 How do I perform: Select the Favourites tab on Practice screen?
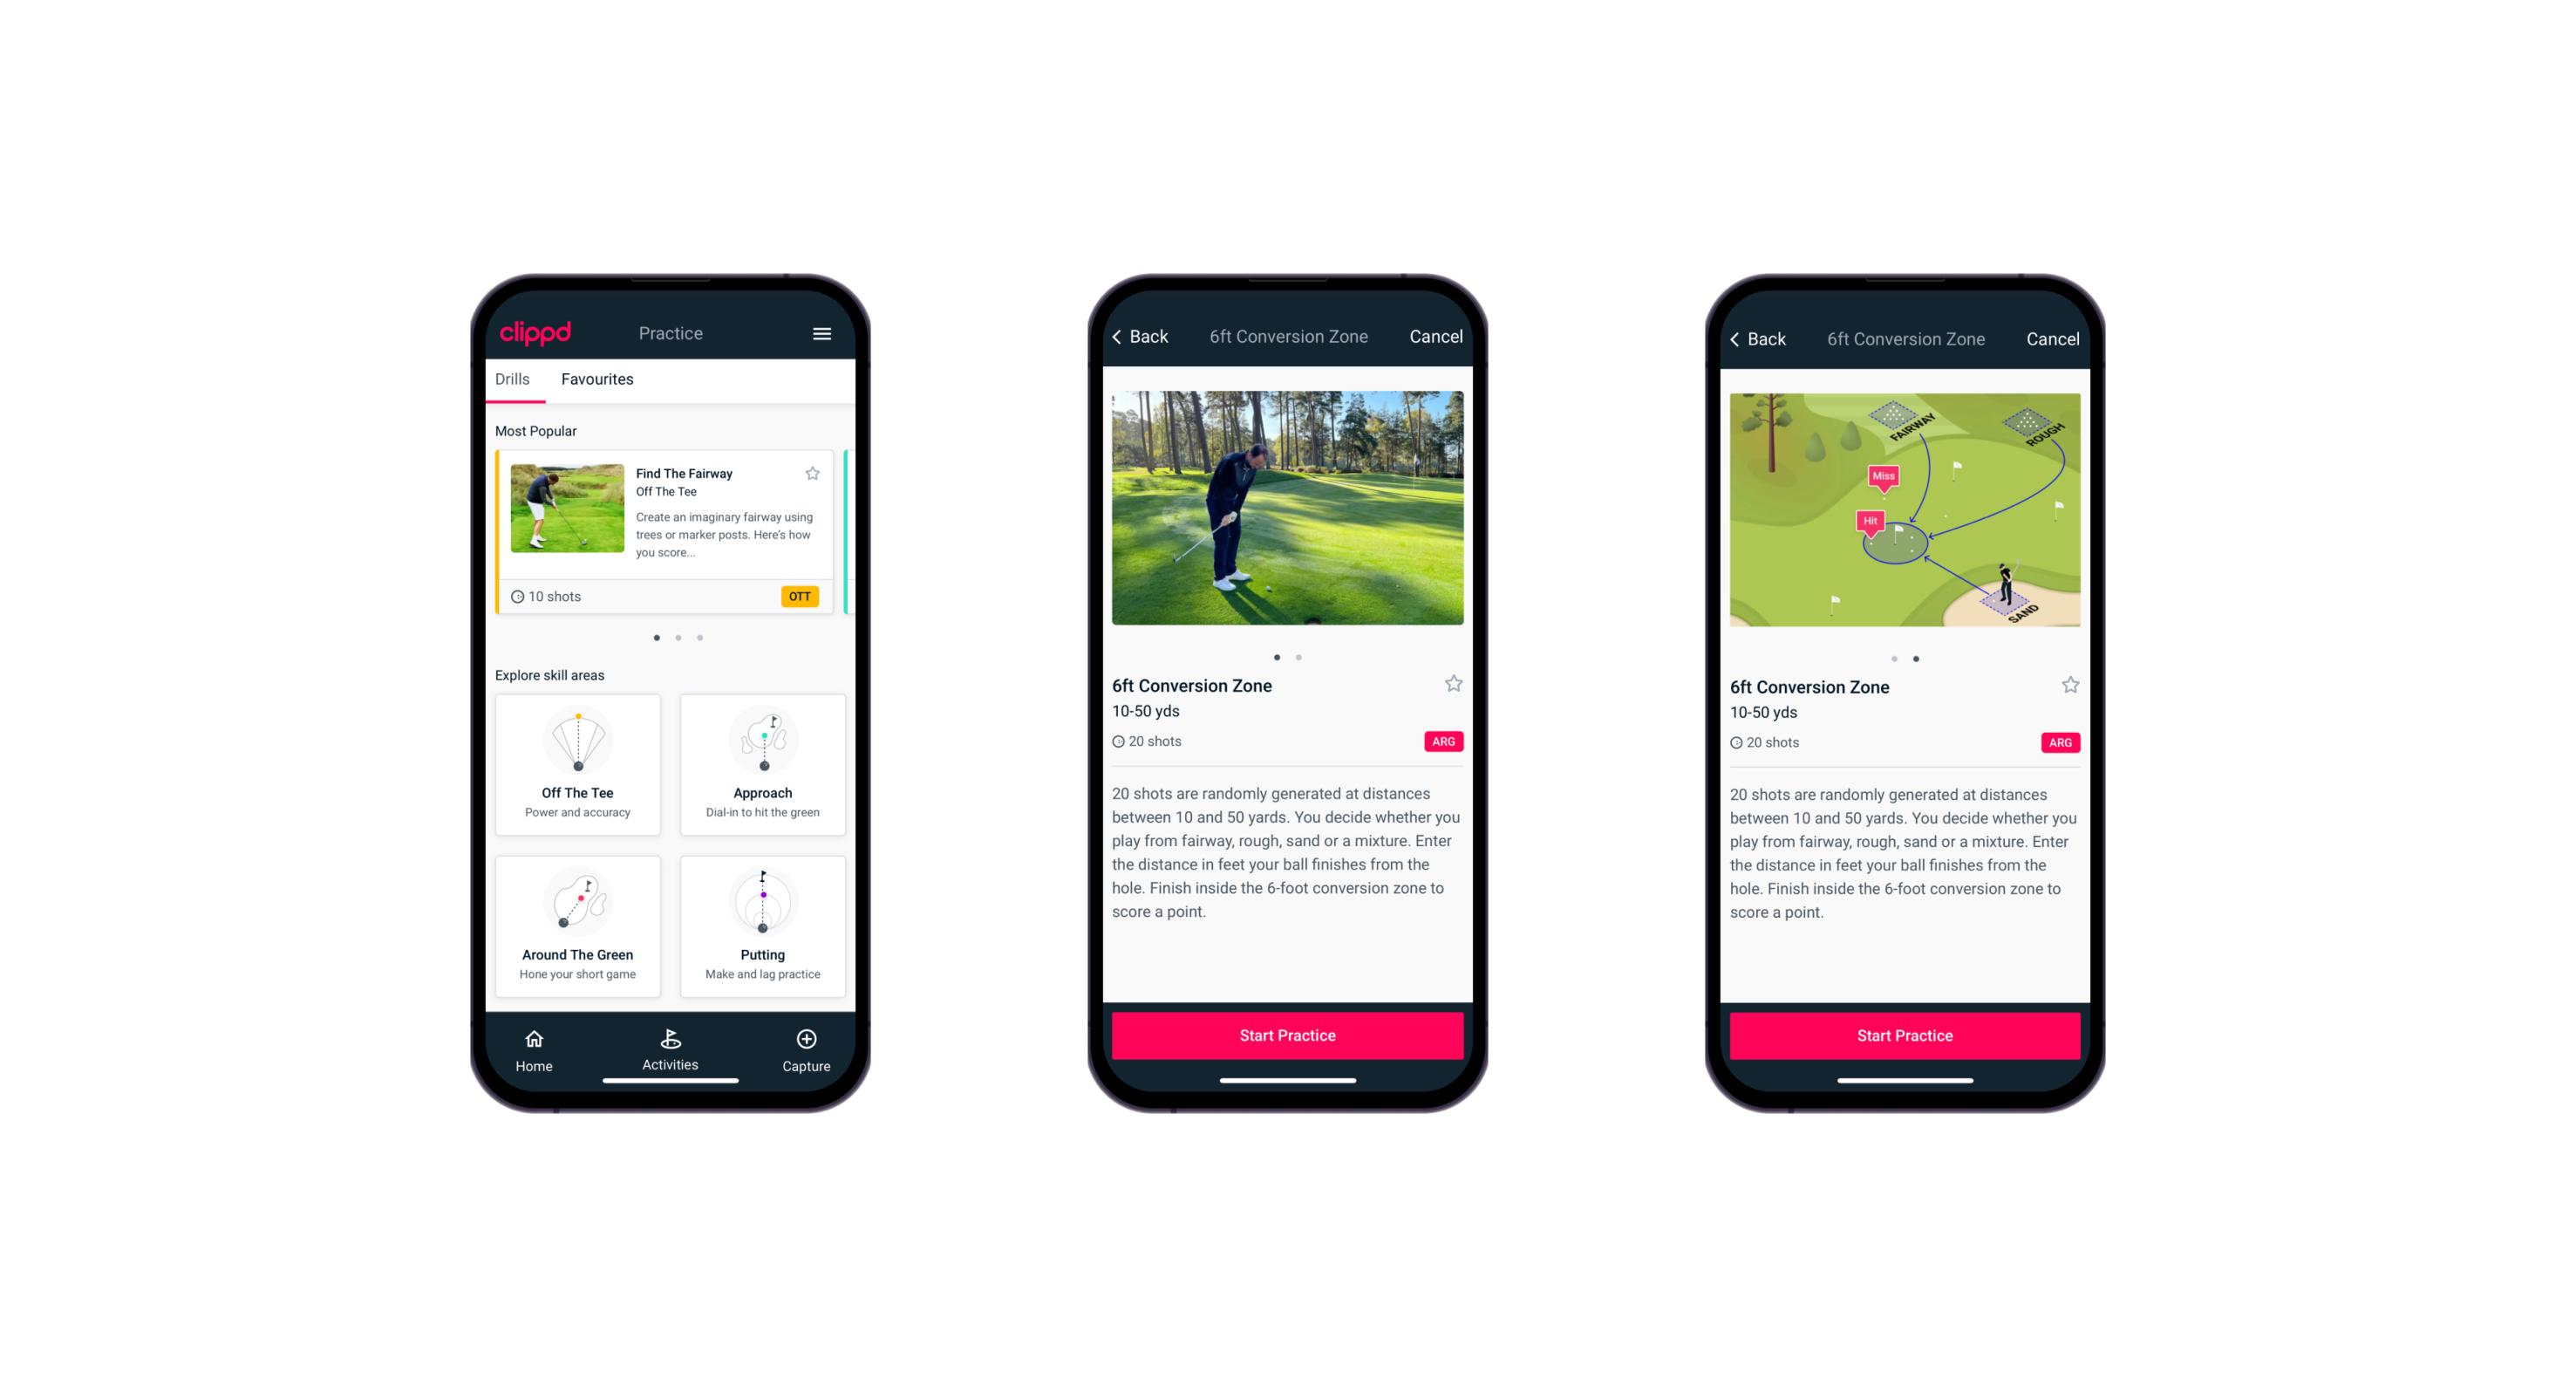[x=597, y=379]
